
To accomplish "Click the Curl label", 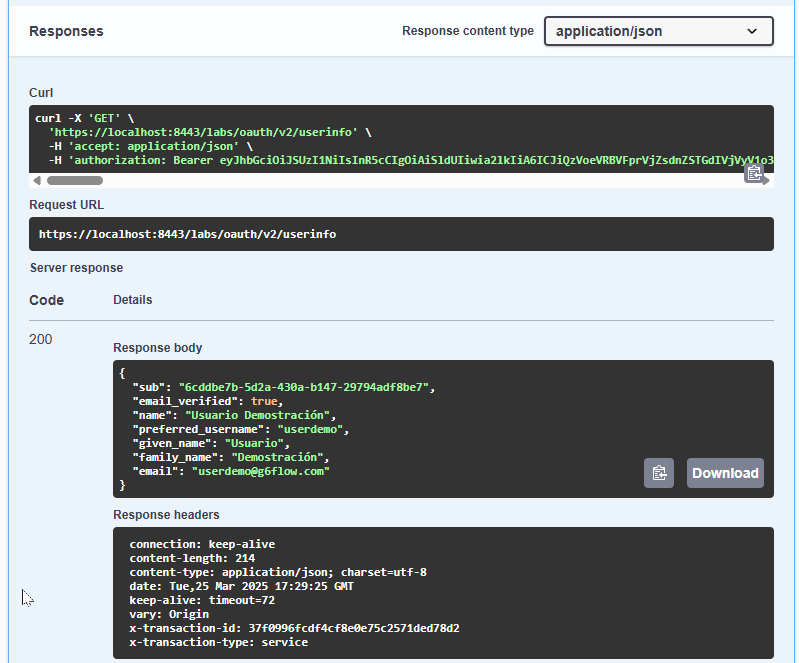I will pyautogui.click(x=41, y=93).
